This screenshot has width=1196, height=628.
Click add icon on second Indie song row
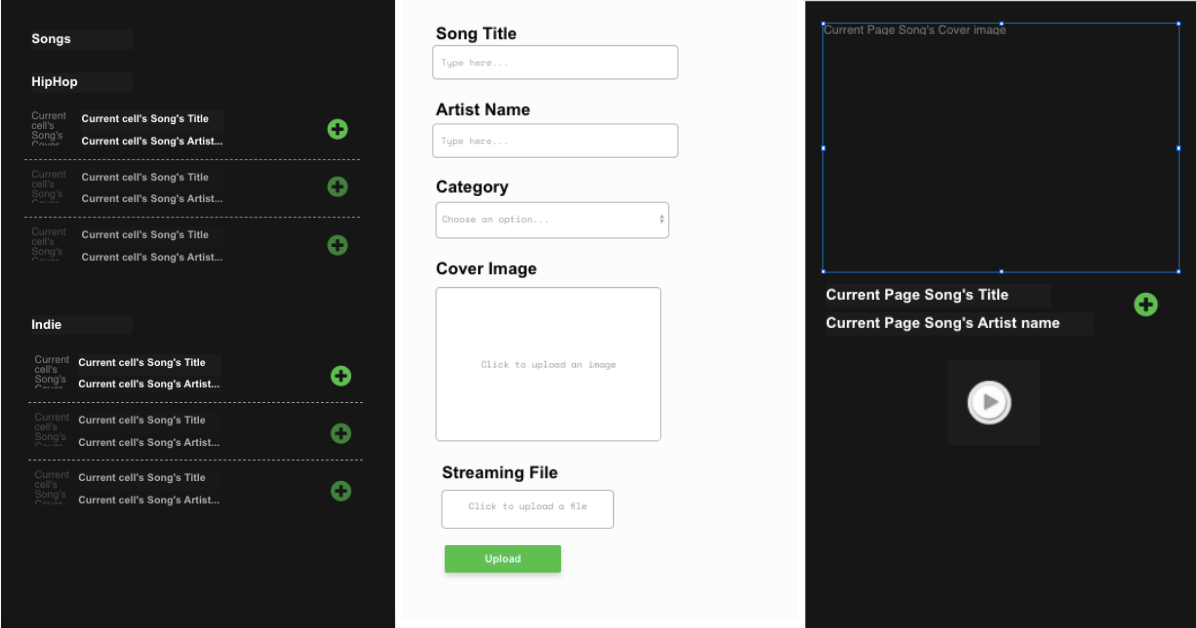click(x=341, y=433)
